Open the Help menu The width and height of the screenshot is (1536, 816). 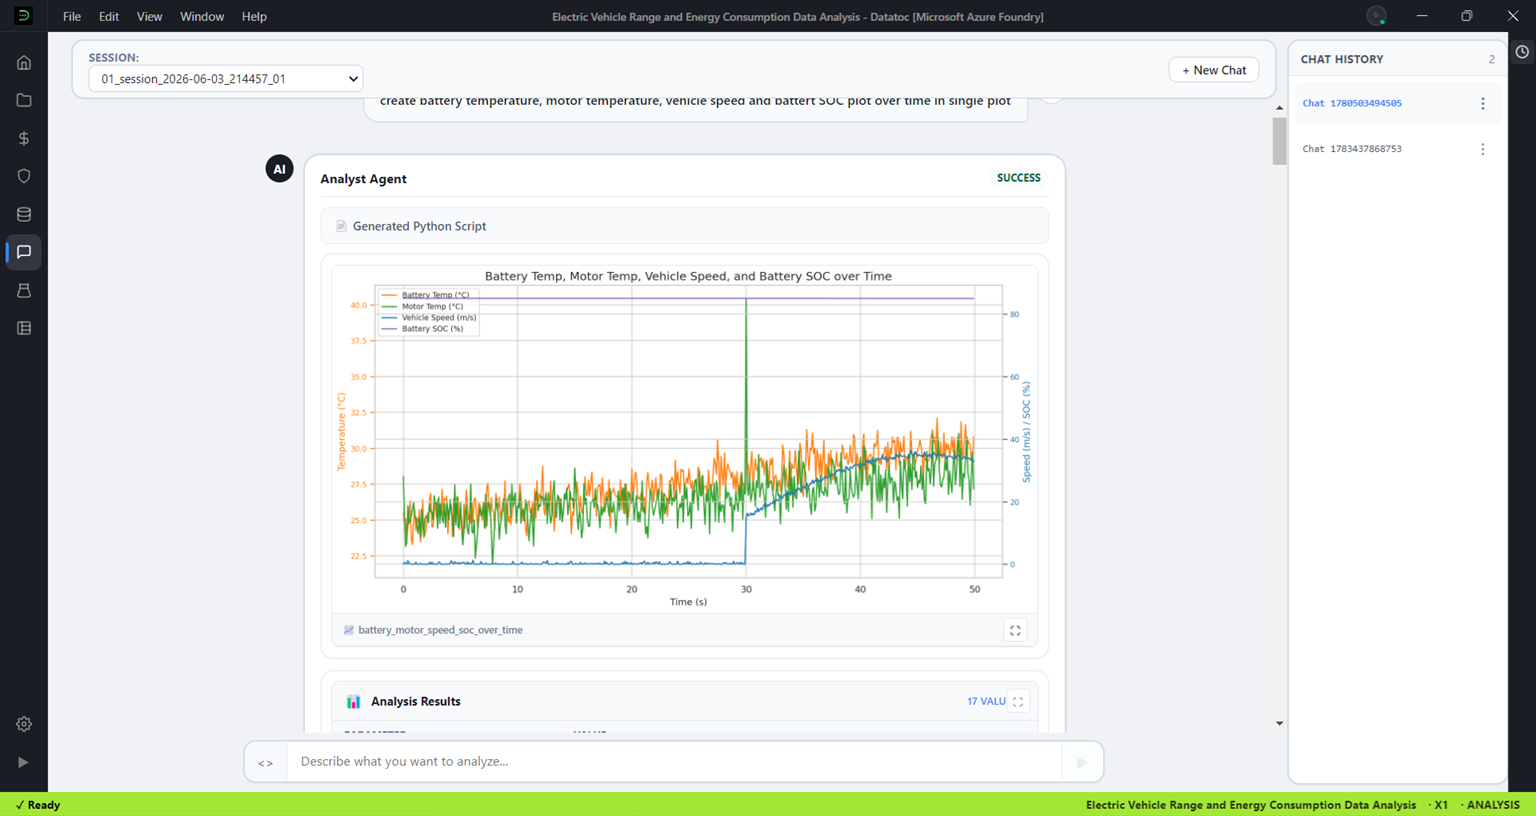pos(254,16)
